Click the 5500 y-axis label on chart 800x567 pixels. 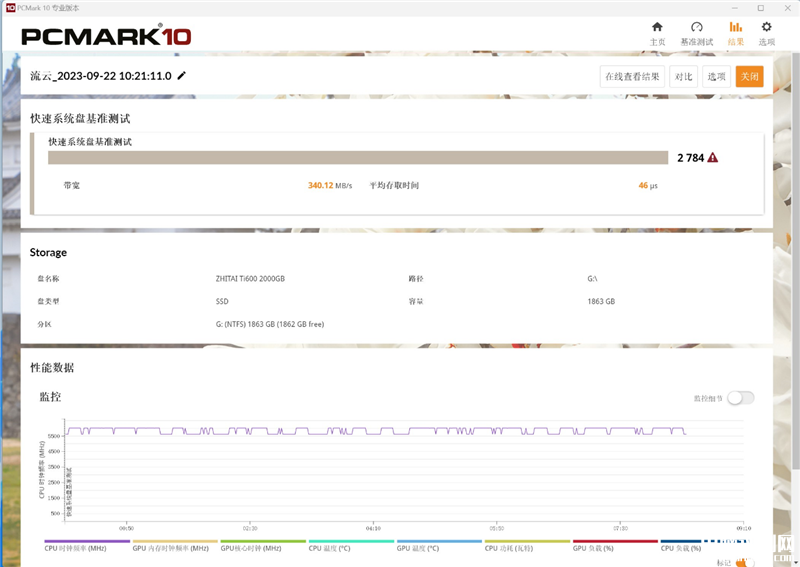click(x=54, y=436)
